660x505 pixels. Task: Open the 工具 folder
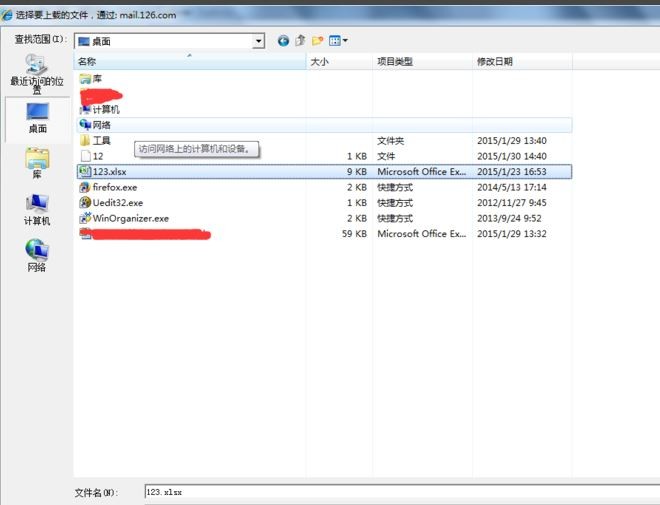pyautogui.click(x=101, y=141)
